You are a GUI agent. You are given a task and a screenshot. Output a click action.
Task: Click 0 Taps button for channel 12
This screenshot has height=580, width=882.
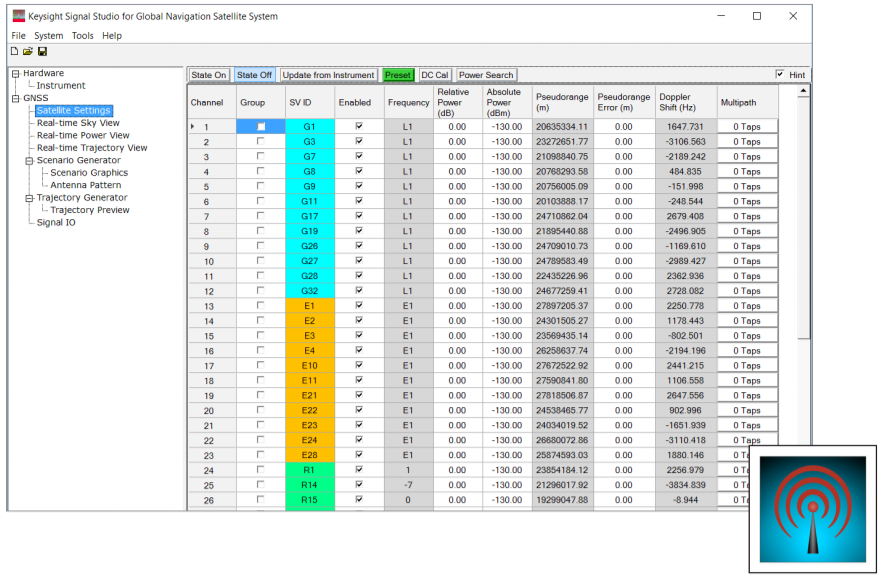coord(747,291)
